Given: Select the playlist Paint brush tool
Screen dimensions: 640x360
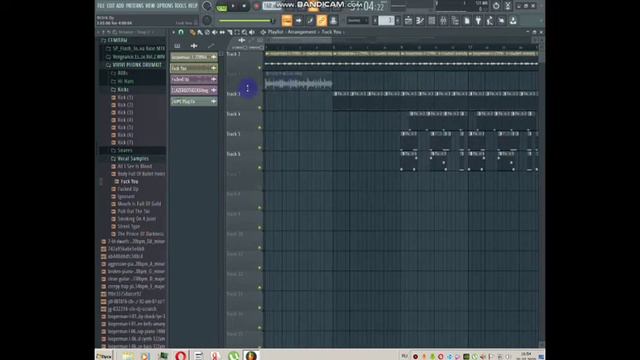Looking at the screenshot, I should pyautogui.click(x=200, y=32).
